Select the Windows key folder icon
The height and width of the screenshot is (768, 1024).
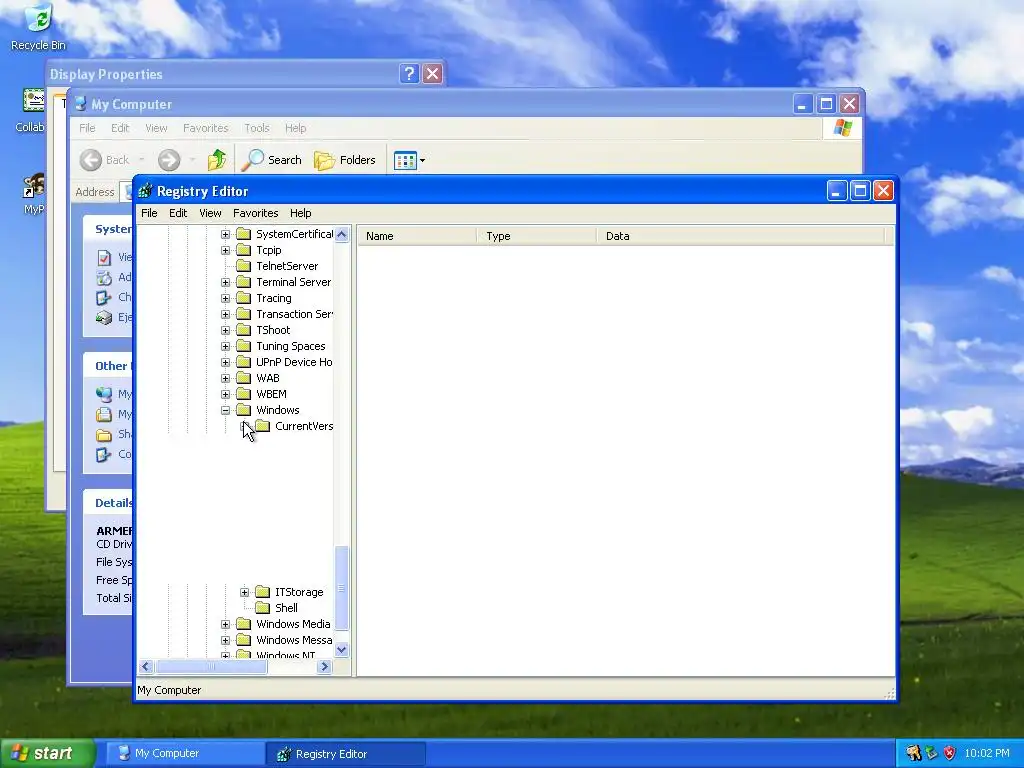click(244, 410)
